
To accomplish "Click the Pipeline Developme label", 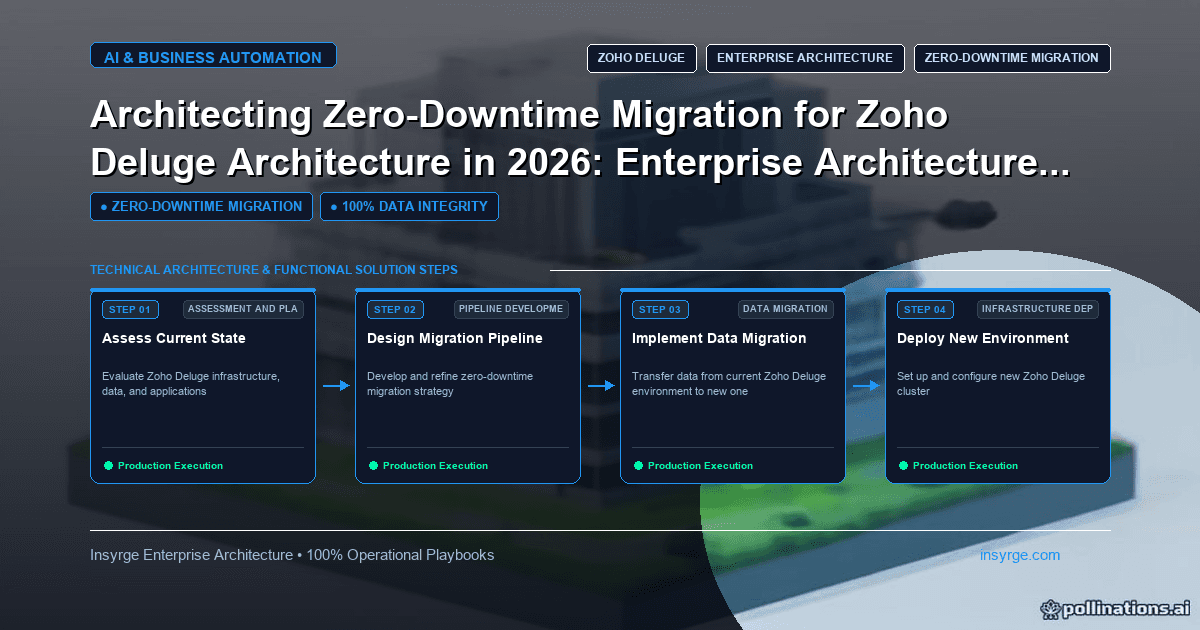I will coord(511,309).
